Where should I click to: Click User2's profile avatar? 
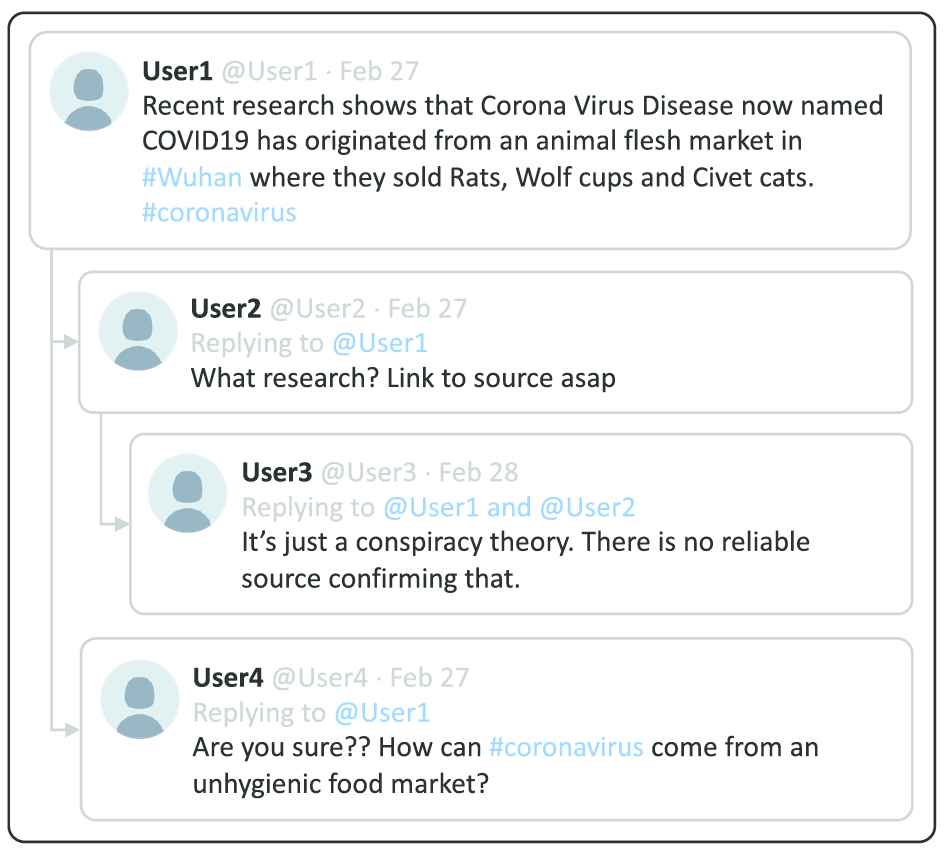[138, 331]
